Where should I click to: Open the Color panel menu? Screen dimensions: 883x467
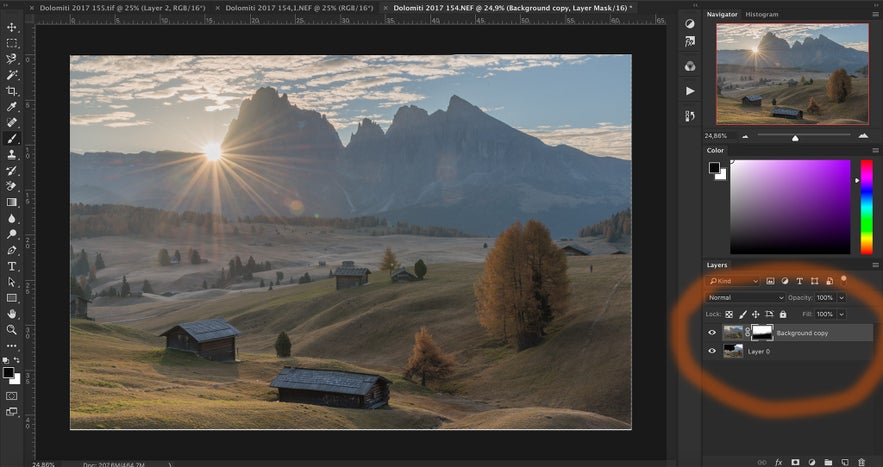click(x=875, y=150)
